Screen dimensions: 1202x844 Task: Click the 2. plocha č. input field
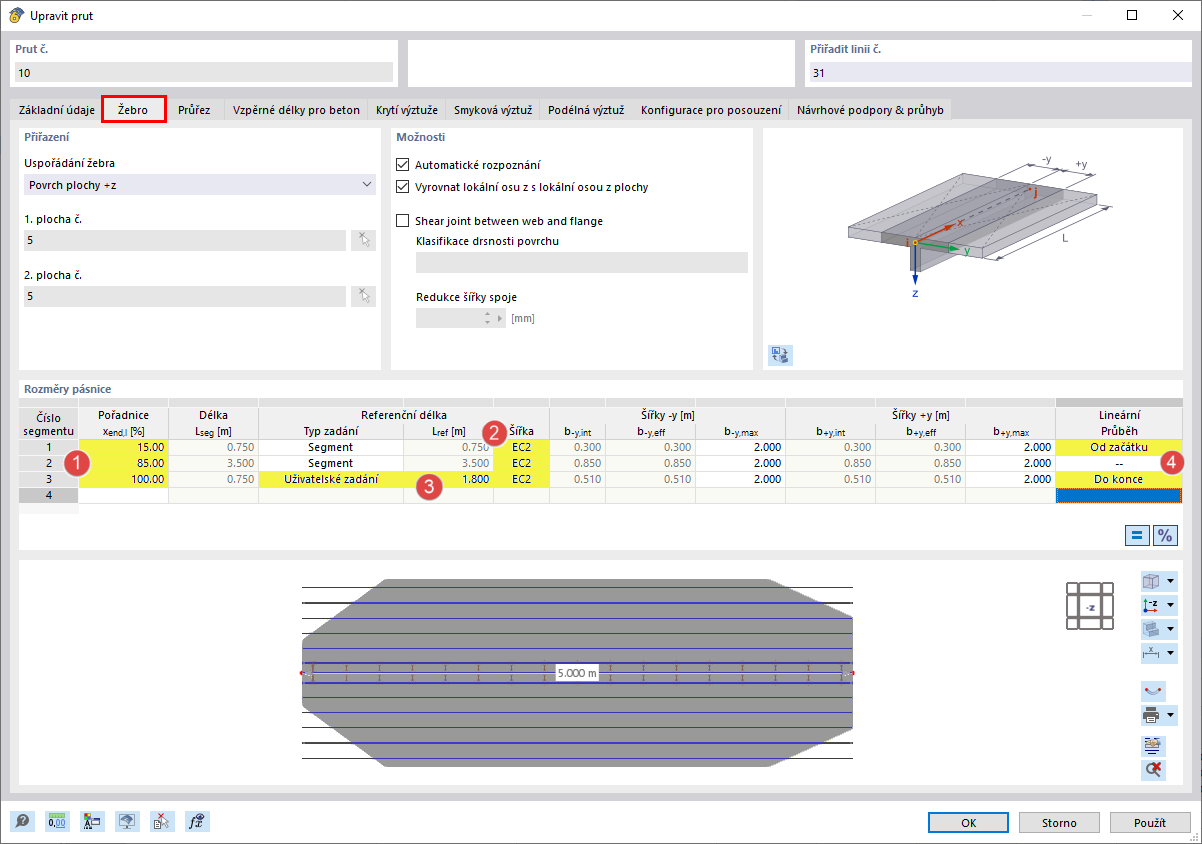pos(185,296)
